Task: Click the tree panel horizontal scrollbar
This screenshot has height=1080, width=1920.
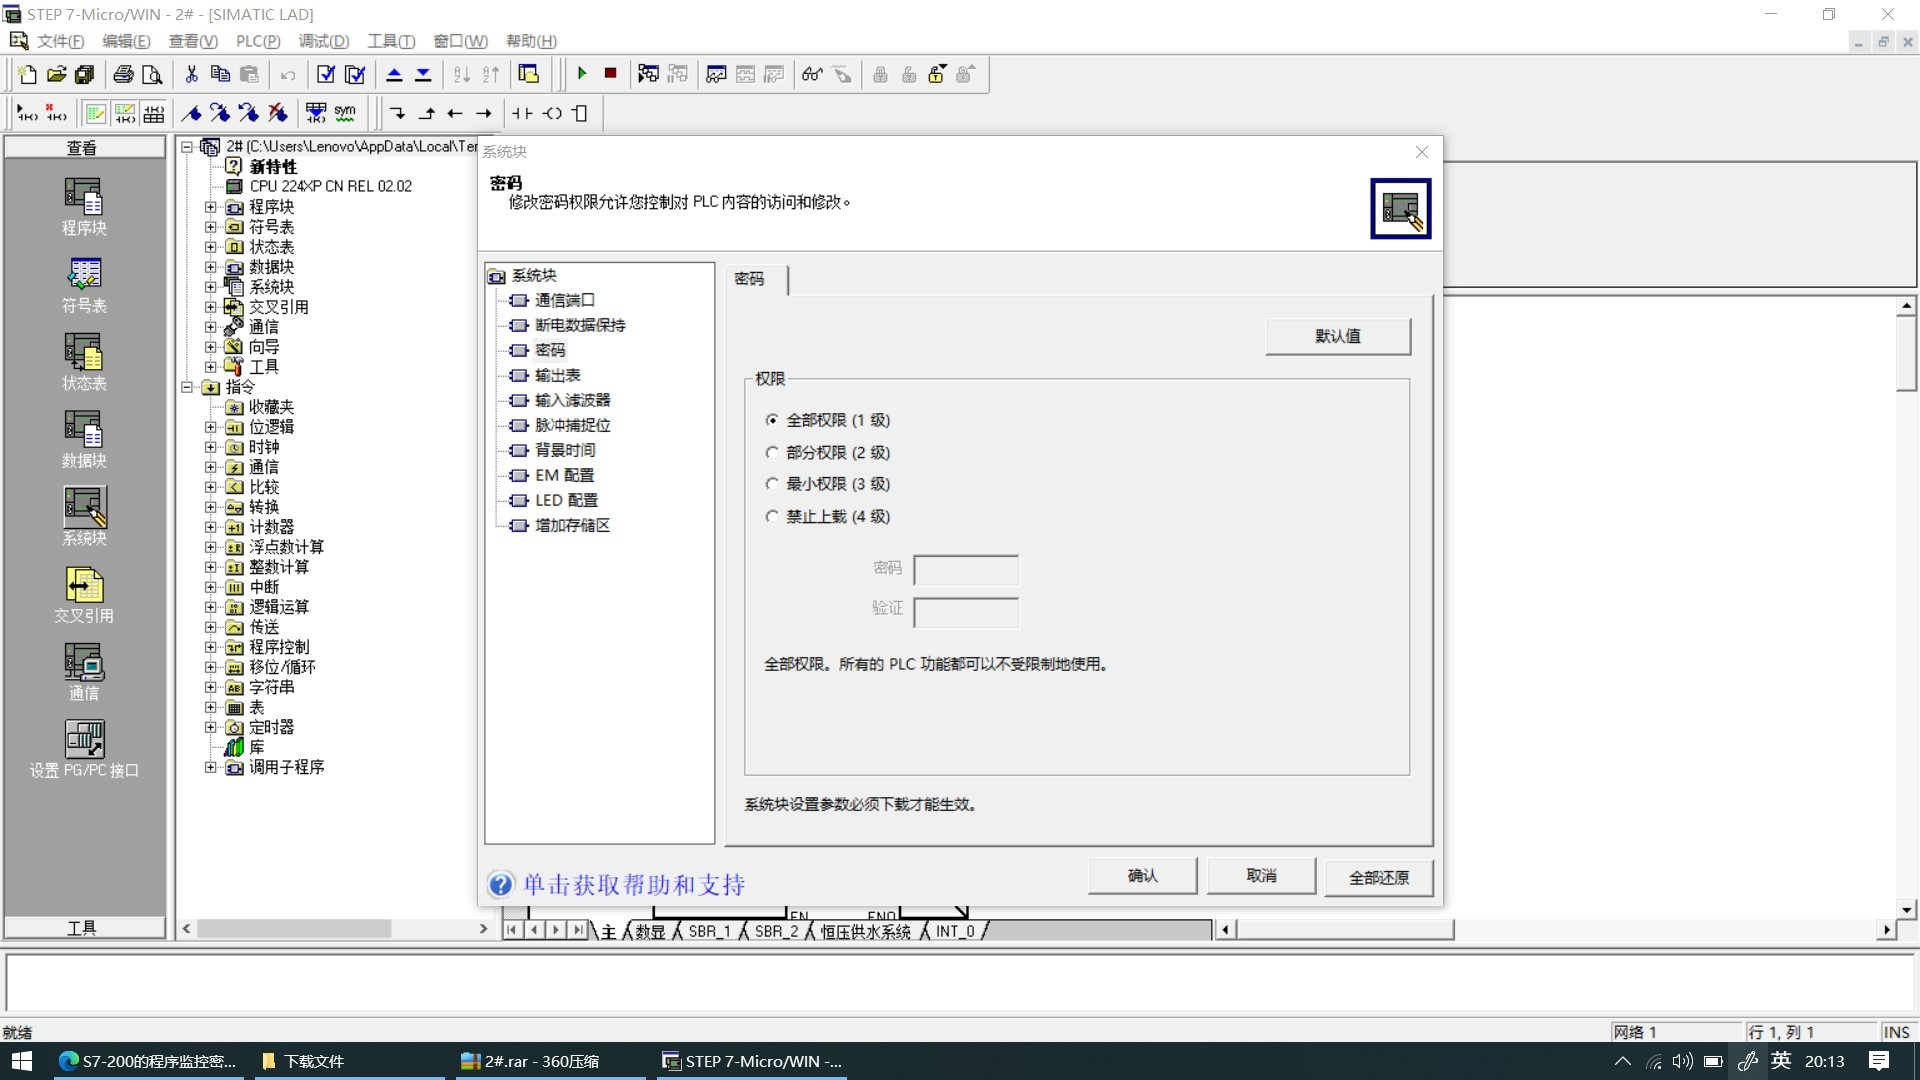Action: [293, 929]
